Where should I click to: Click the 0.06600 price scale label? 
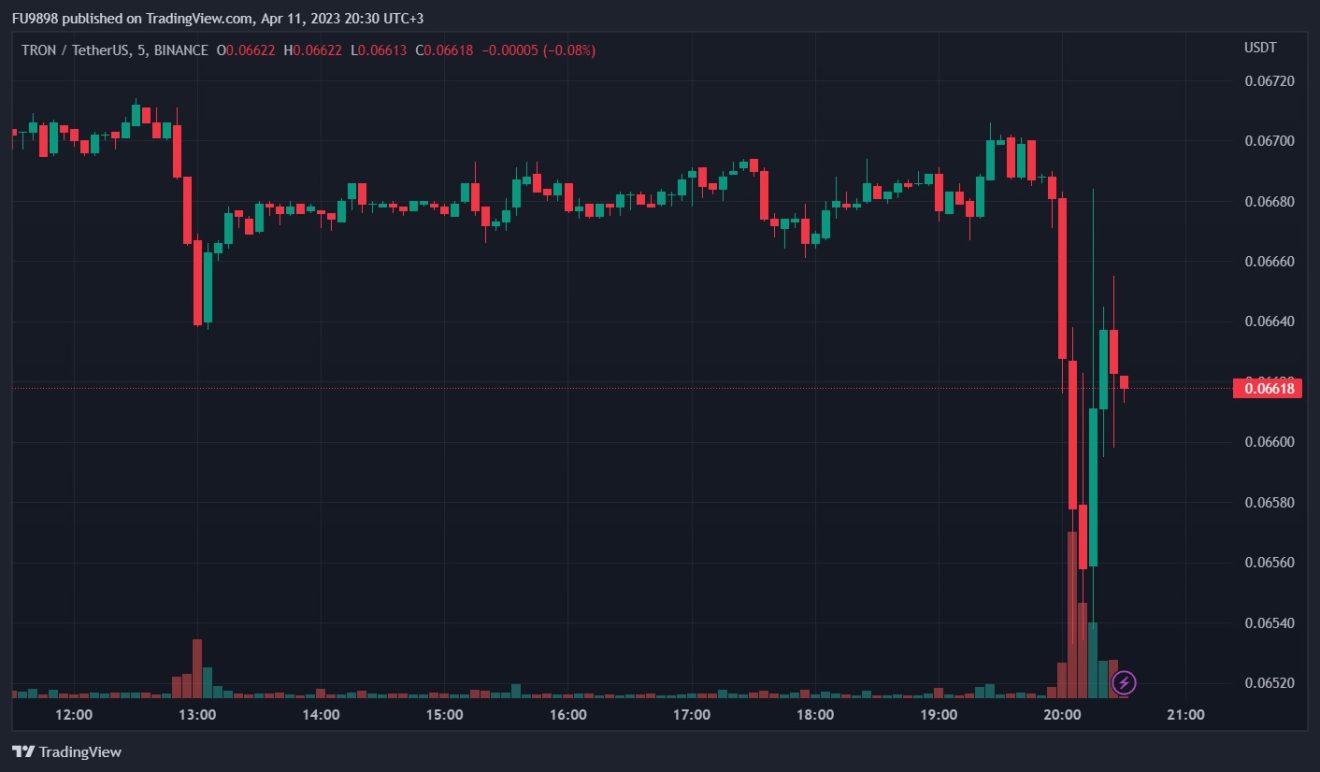(x=1268, y=442)
